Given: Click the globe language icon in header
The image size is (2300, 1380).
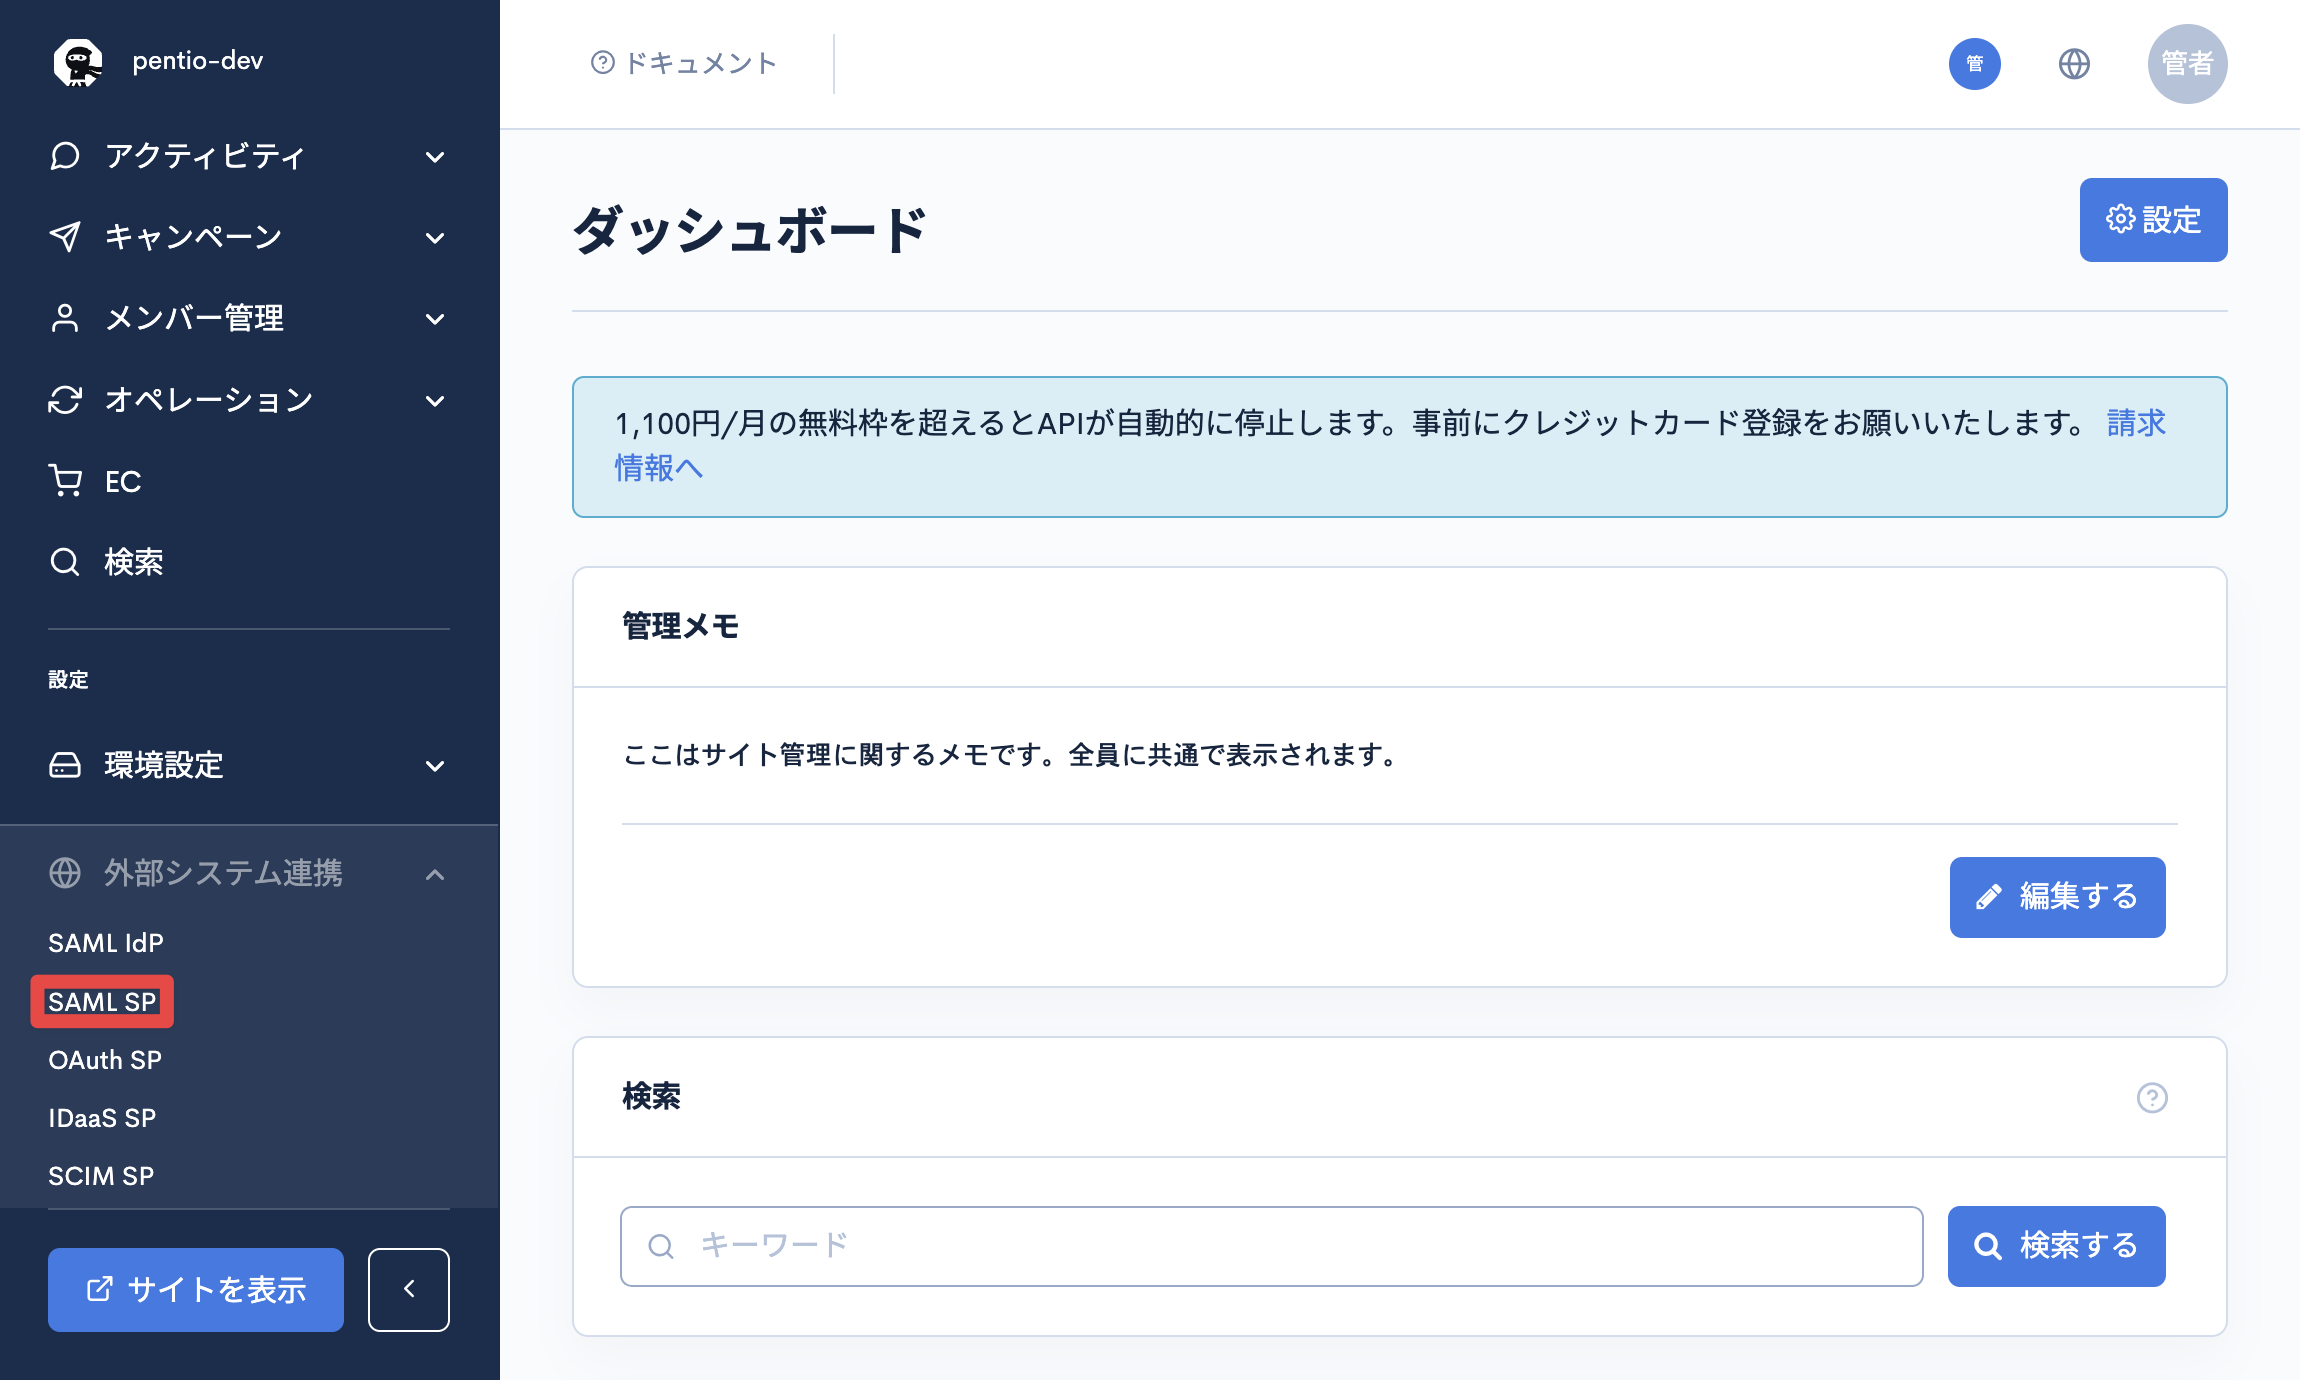Looking at the screenshot, I should 2074,64.
